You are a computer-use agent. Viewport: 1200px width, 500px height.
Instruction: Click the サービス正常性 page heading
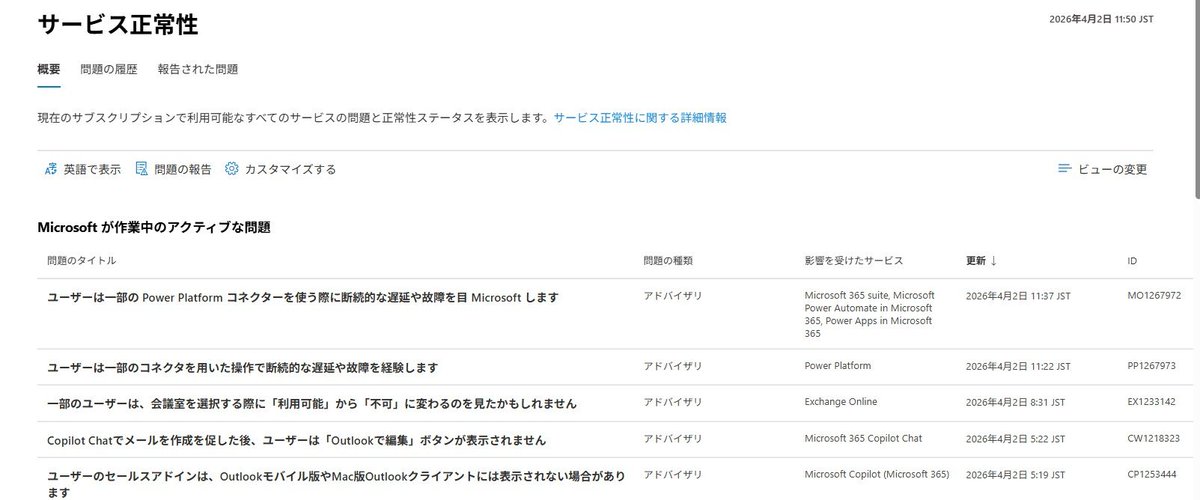pos(117,25)
